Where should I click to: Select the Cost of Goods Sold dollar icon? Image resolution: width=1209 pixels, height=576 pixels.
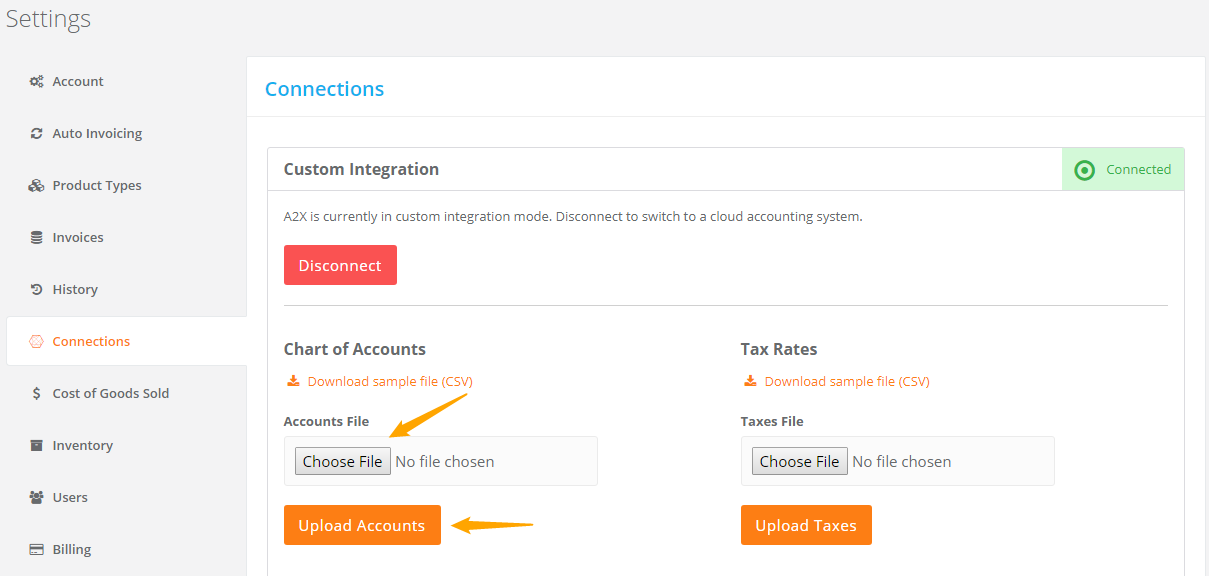pyautogui.click(x=36, y=393)
